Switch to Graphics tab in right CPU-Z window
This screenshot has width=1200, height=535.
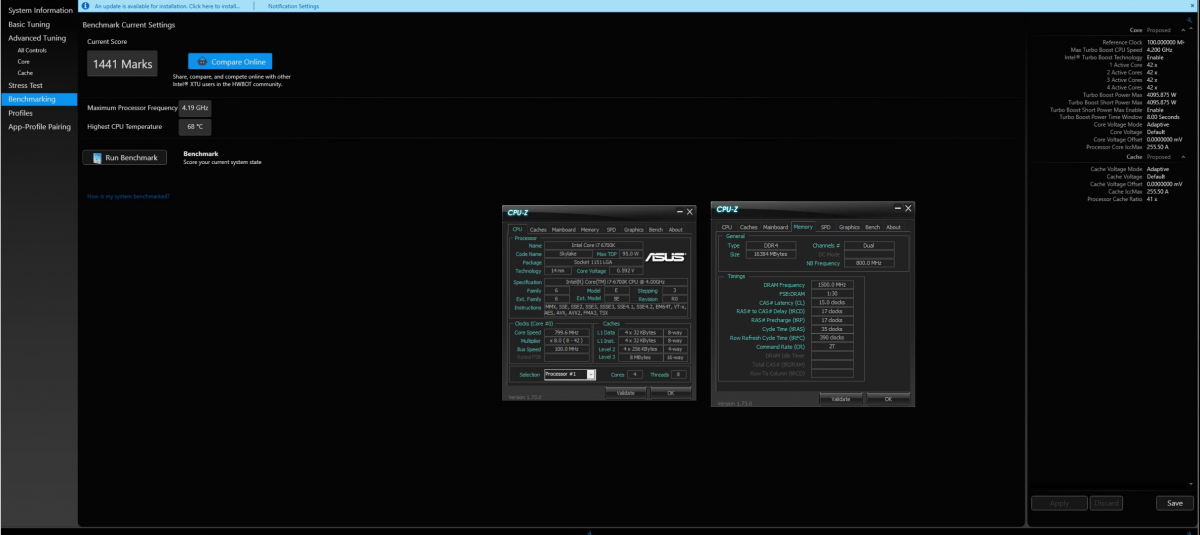[x=849, y=227]
